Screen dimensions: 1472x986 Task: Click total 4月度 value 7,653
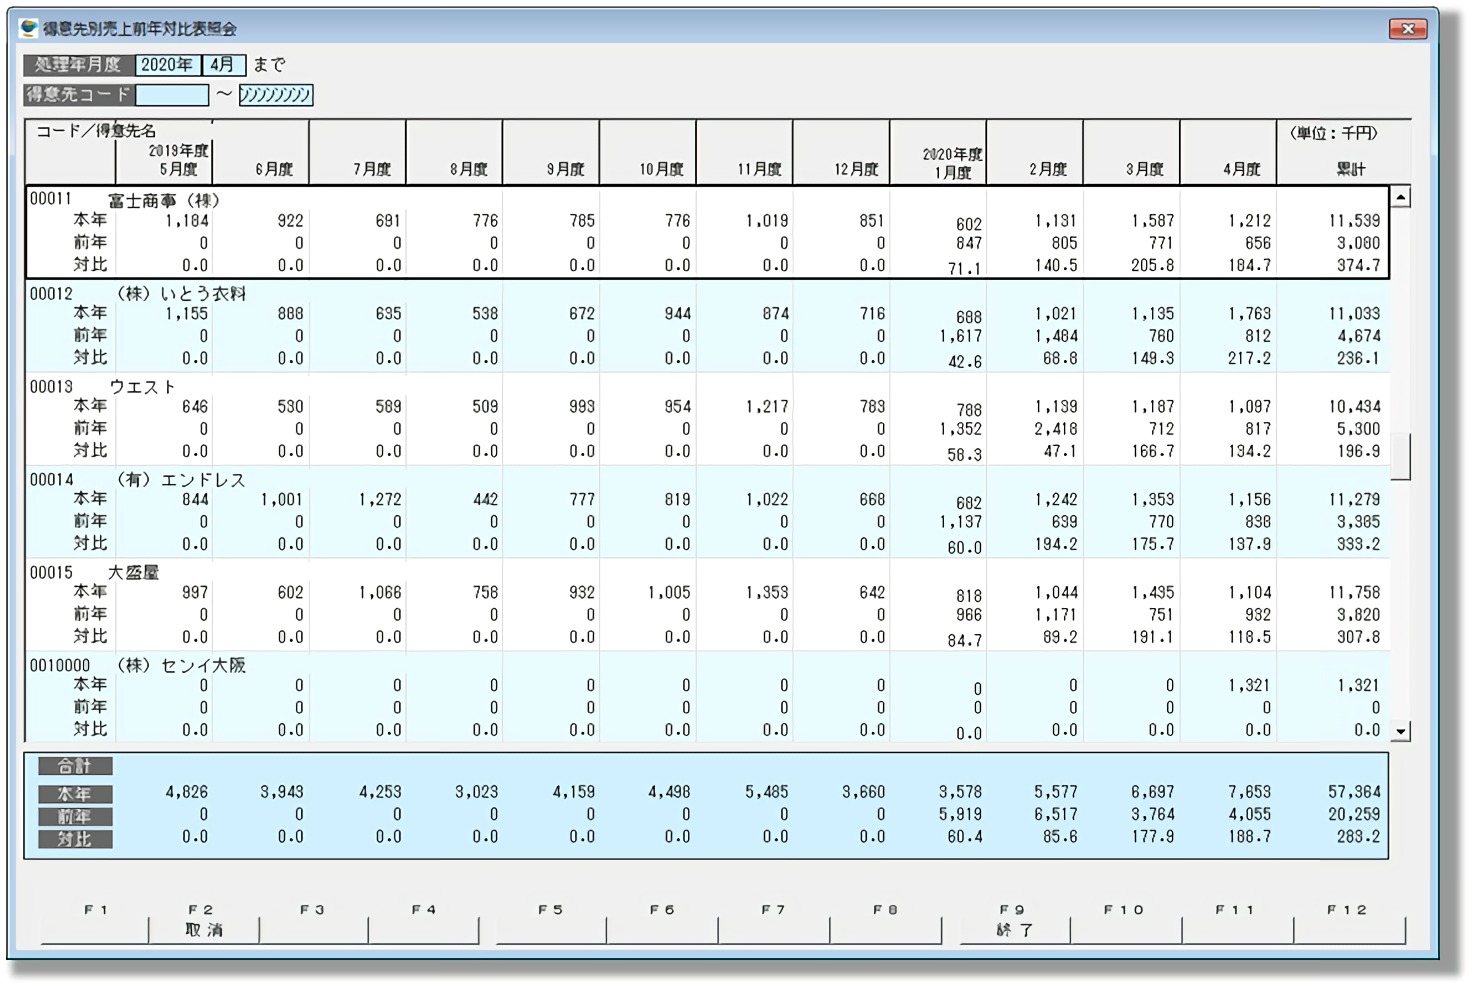point(1249,792)
